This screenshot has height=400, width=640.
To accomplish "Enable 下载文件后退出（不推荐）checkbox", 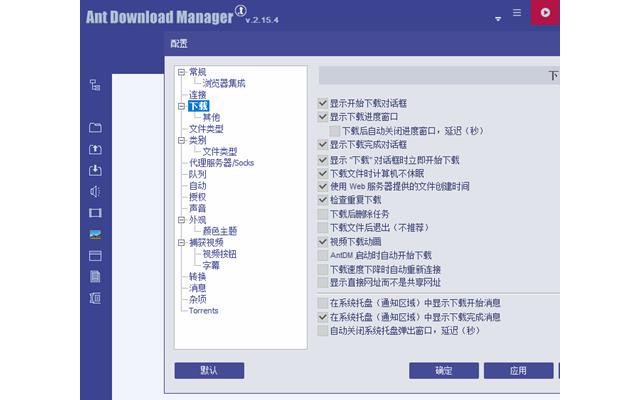I will point(323,227).
